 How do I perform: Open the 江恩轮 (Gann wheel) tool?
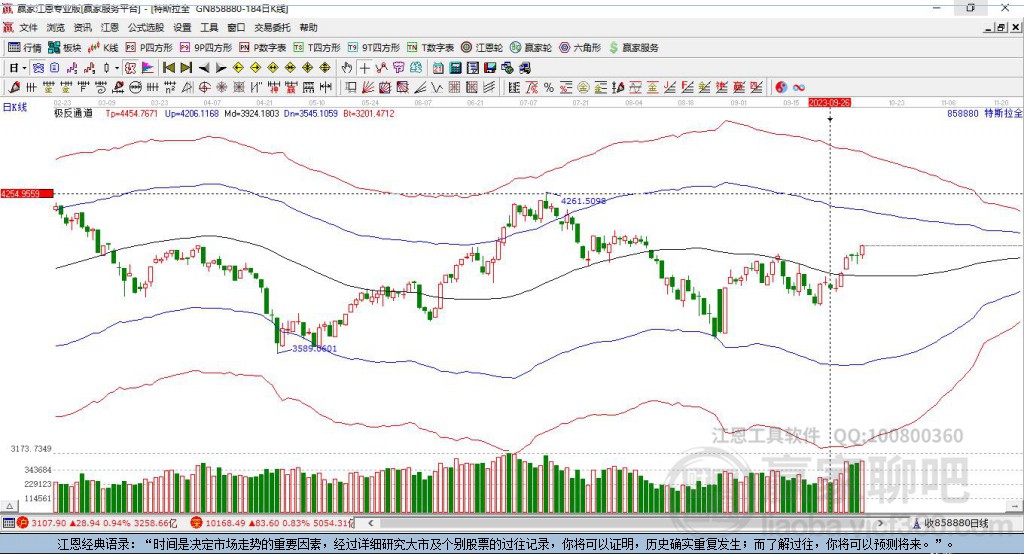(482, 48)
